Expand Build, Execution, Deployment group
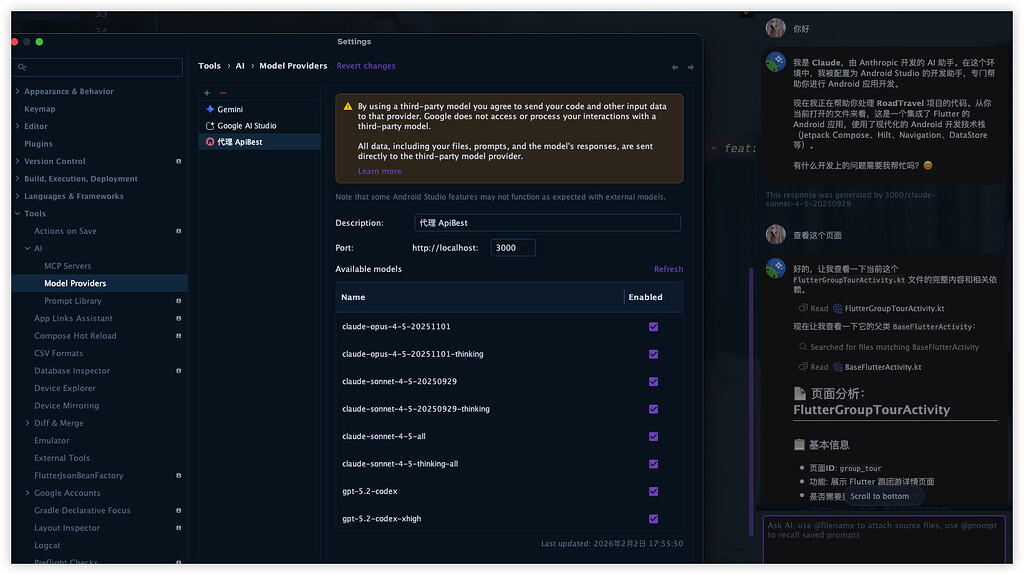 click(x=18, y=178)
